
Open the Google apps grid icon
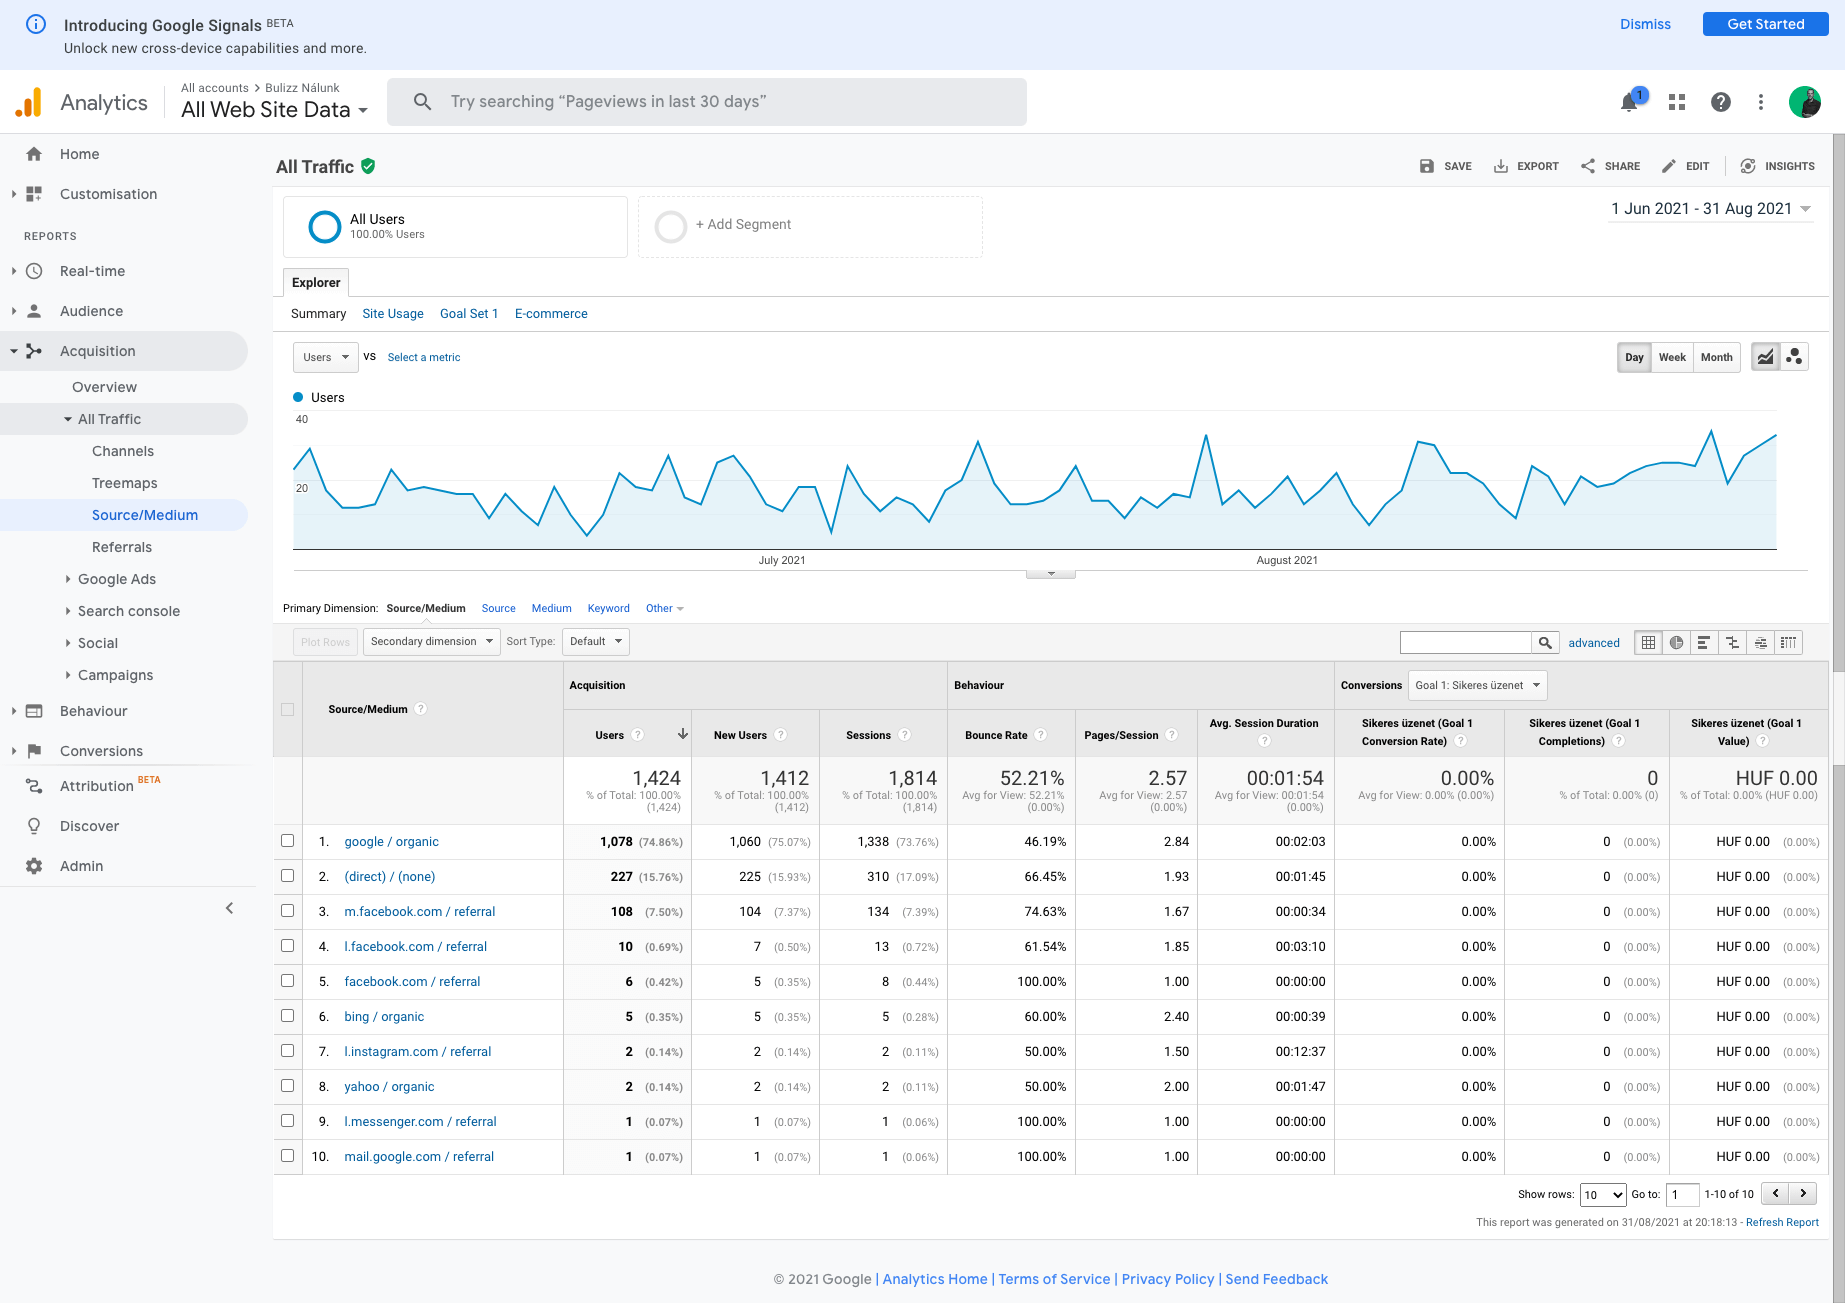click(1677, 102)
